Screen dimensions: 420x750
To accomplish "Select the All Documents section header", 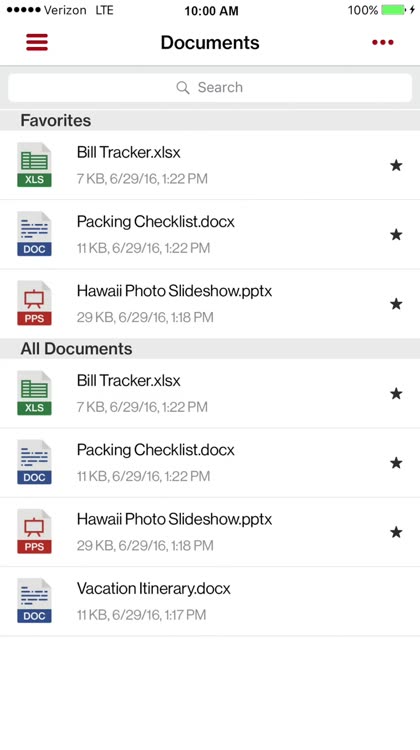I will (x=210, y=348).
